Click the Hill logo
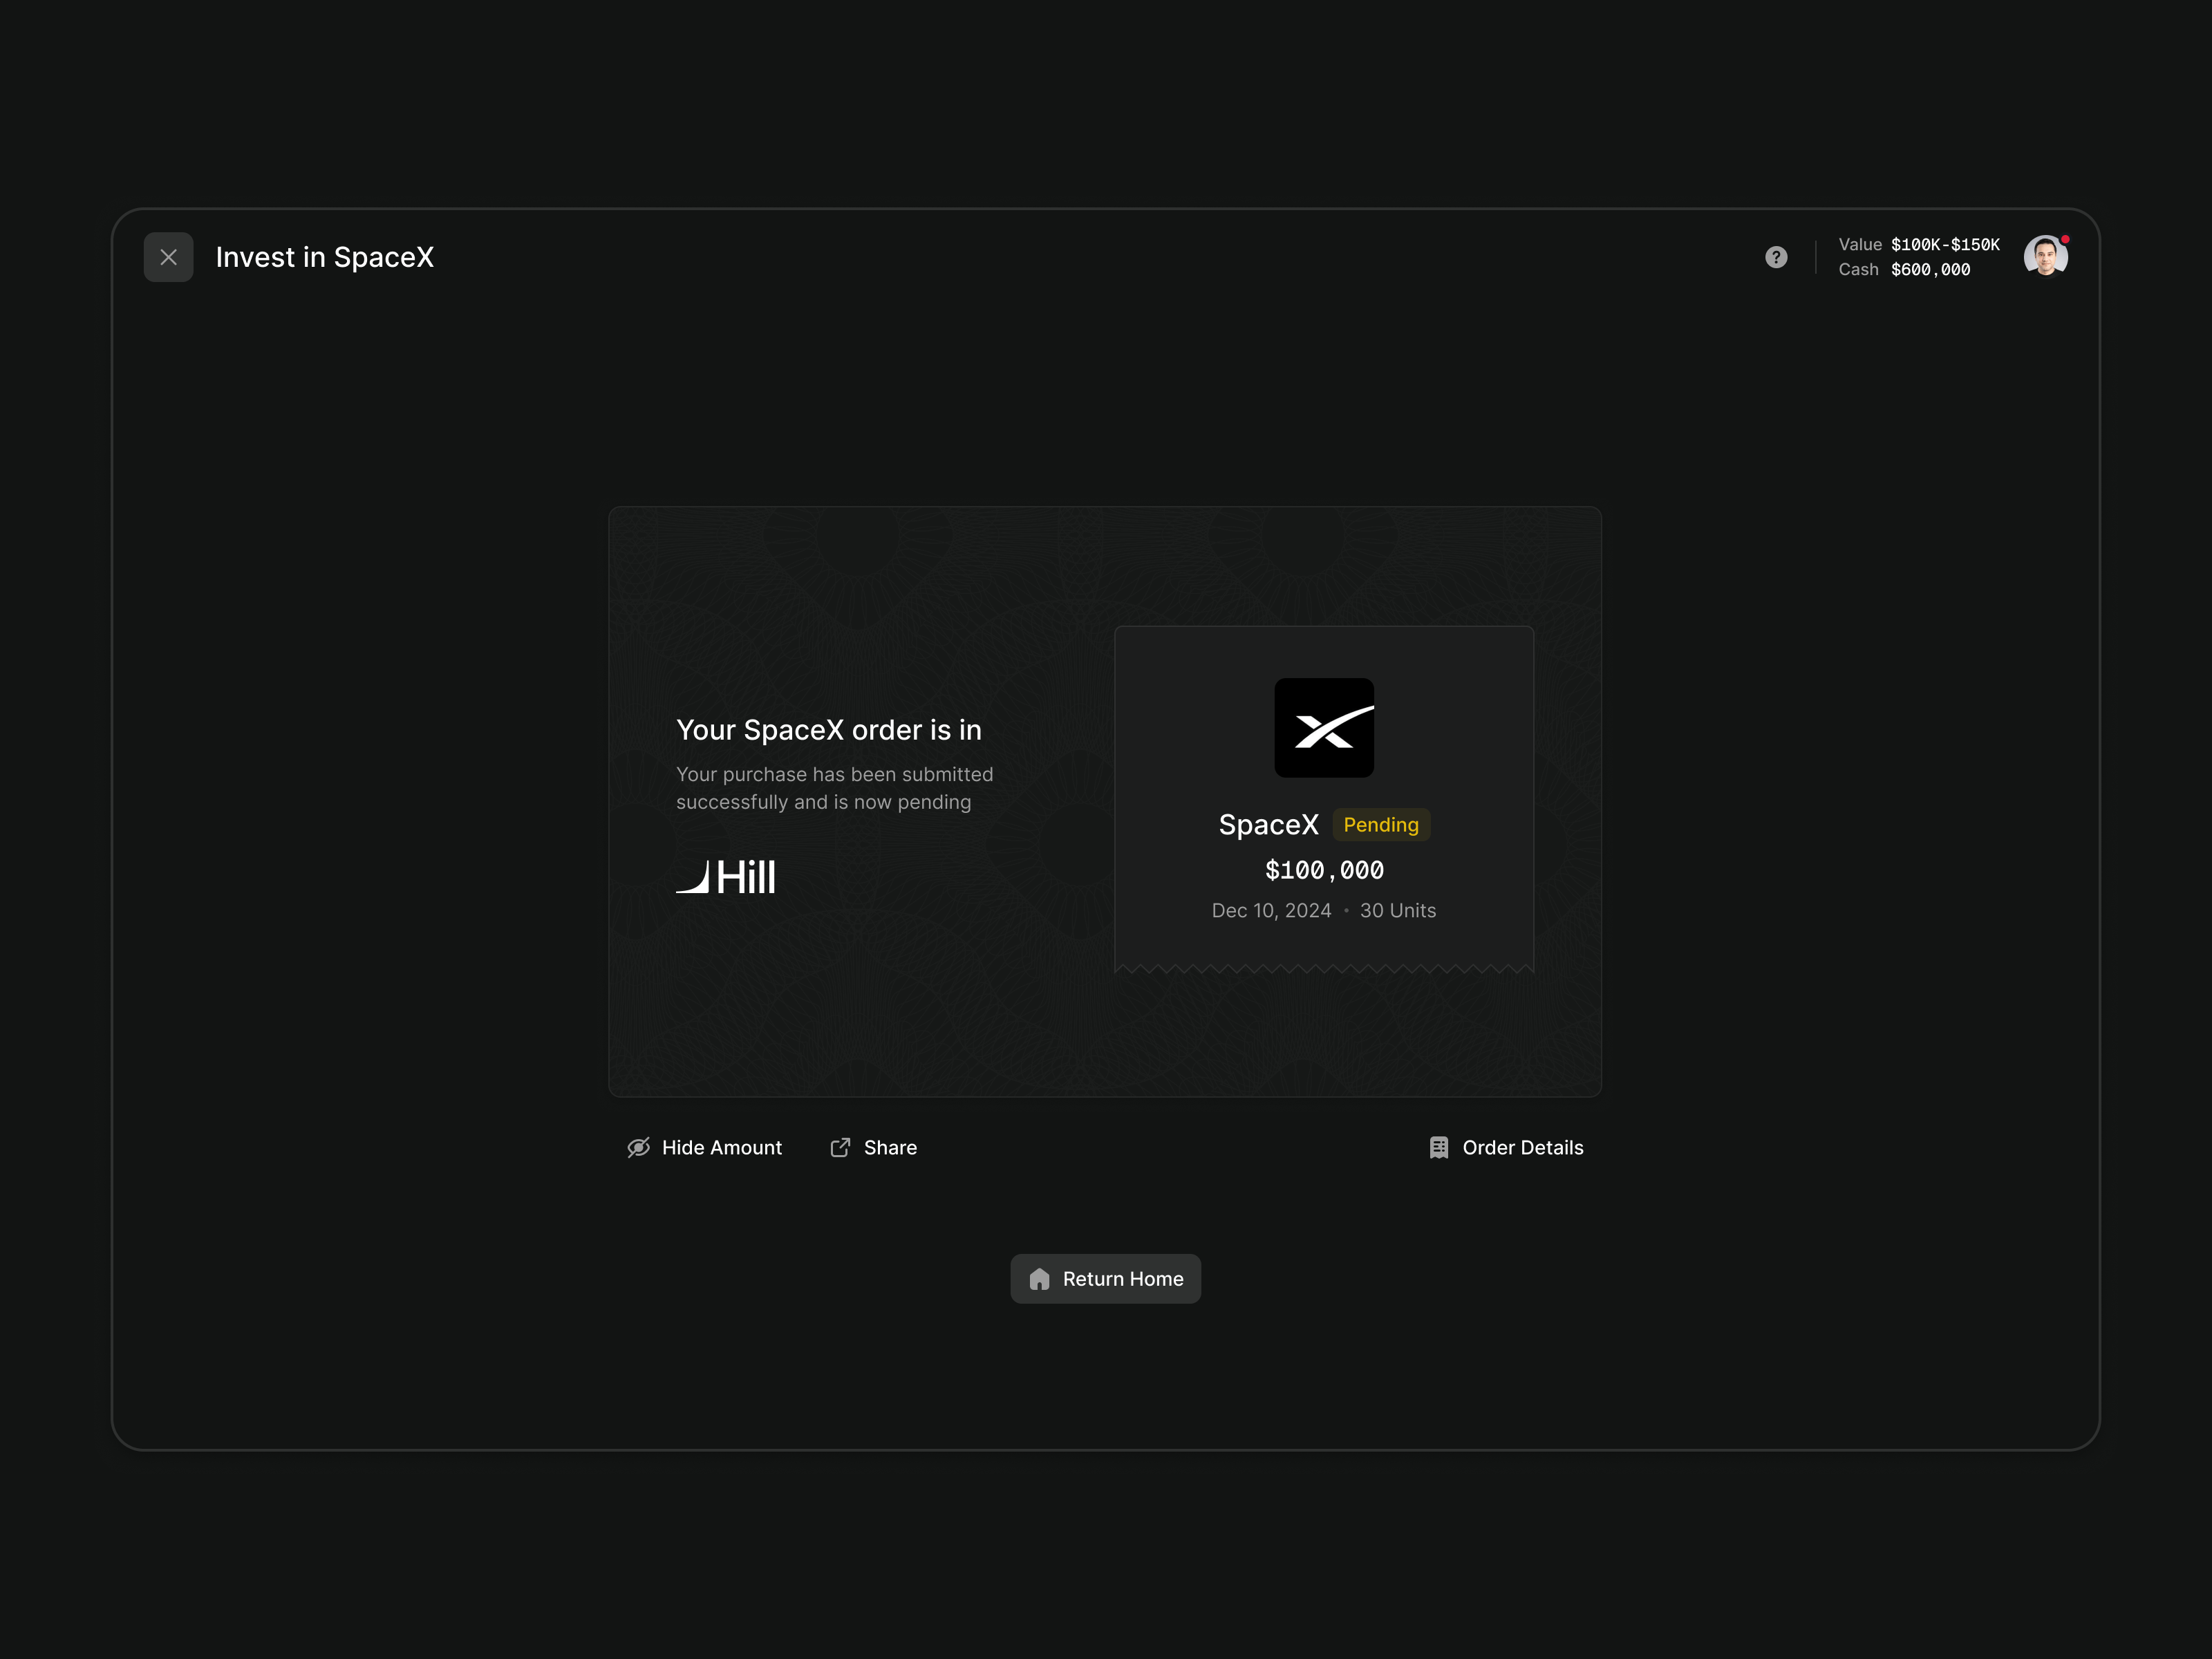The image size is (2212, 1659). (x=726, y=877)
